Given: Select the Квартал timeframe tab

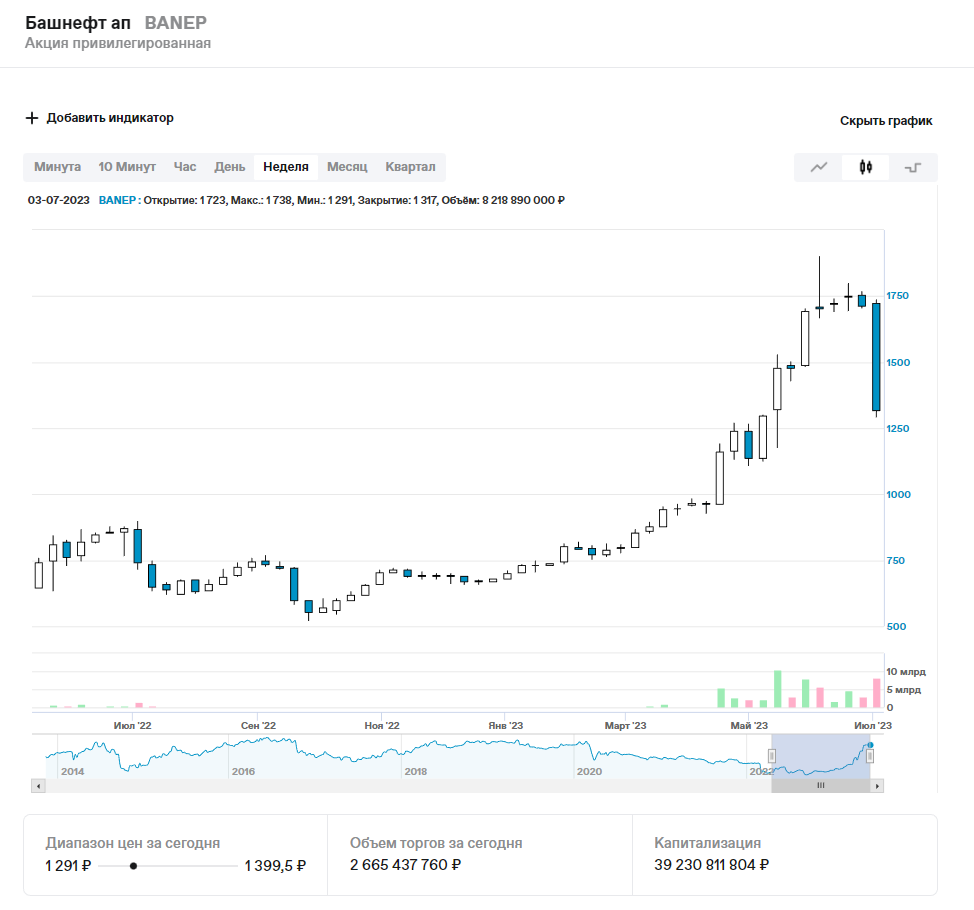Looking at the screenshot, I should (410, 167).
